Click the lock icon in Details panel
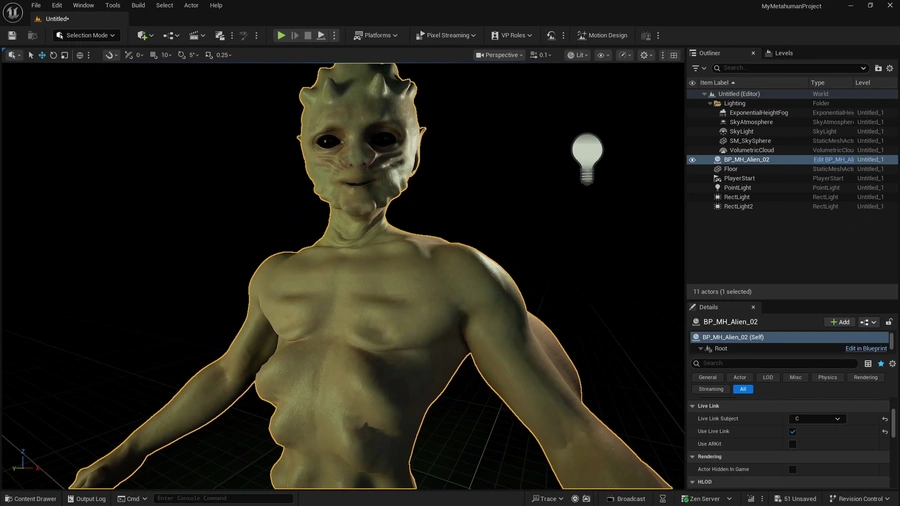Viewport: 900px width, 506px height. (889, 322)
